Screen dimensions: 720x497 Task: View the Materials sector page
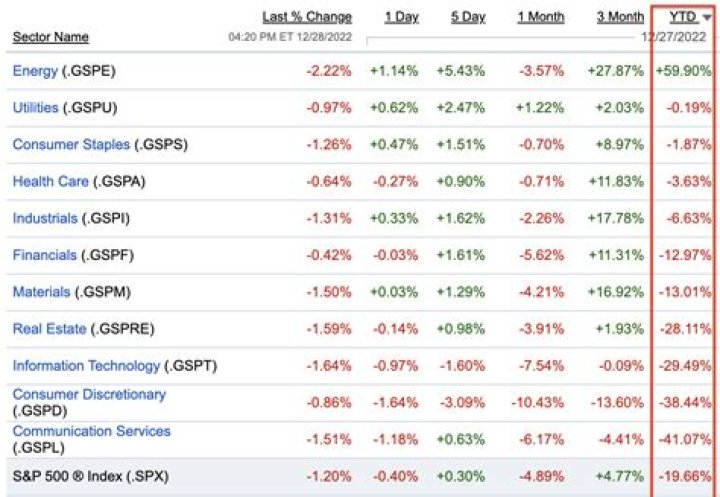point(41,292)
